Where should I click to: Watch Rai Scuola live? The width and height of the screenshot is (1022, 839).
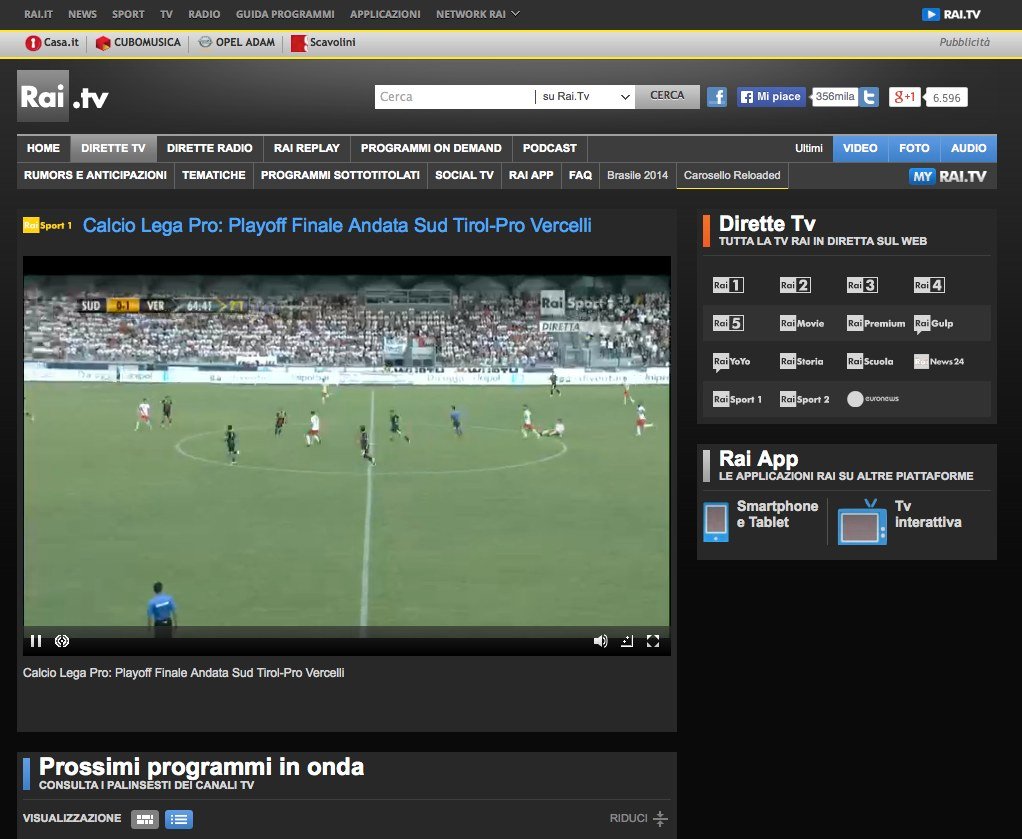point(870,361)
